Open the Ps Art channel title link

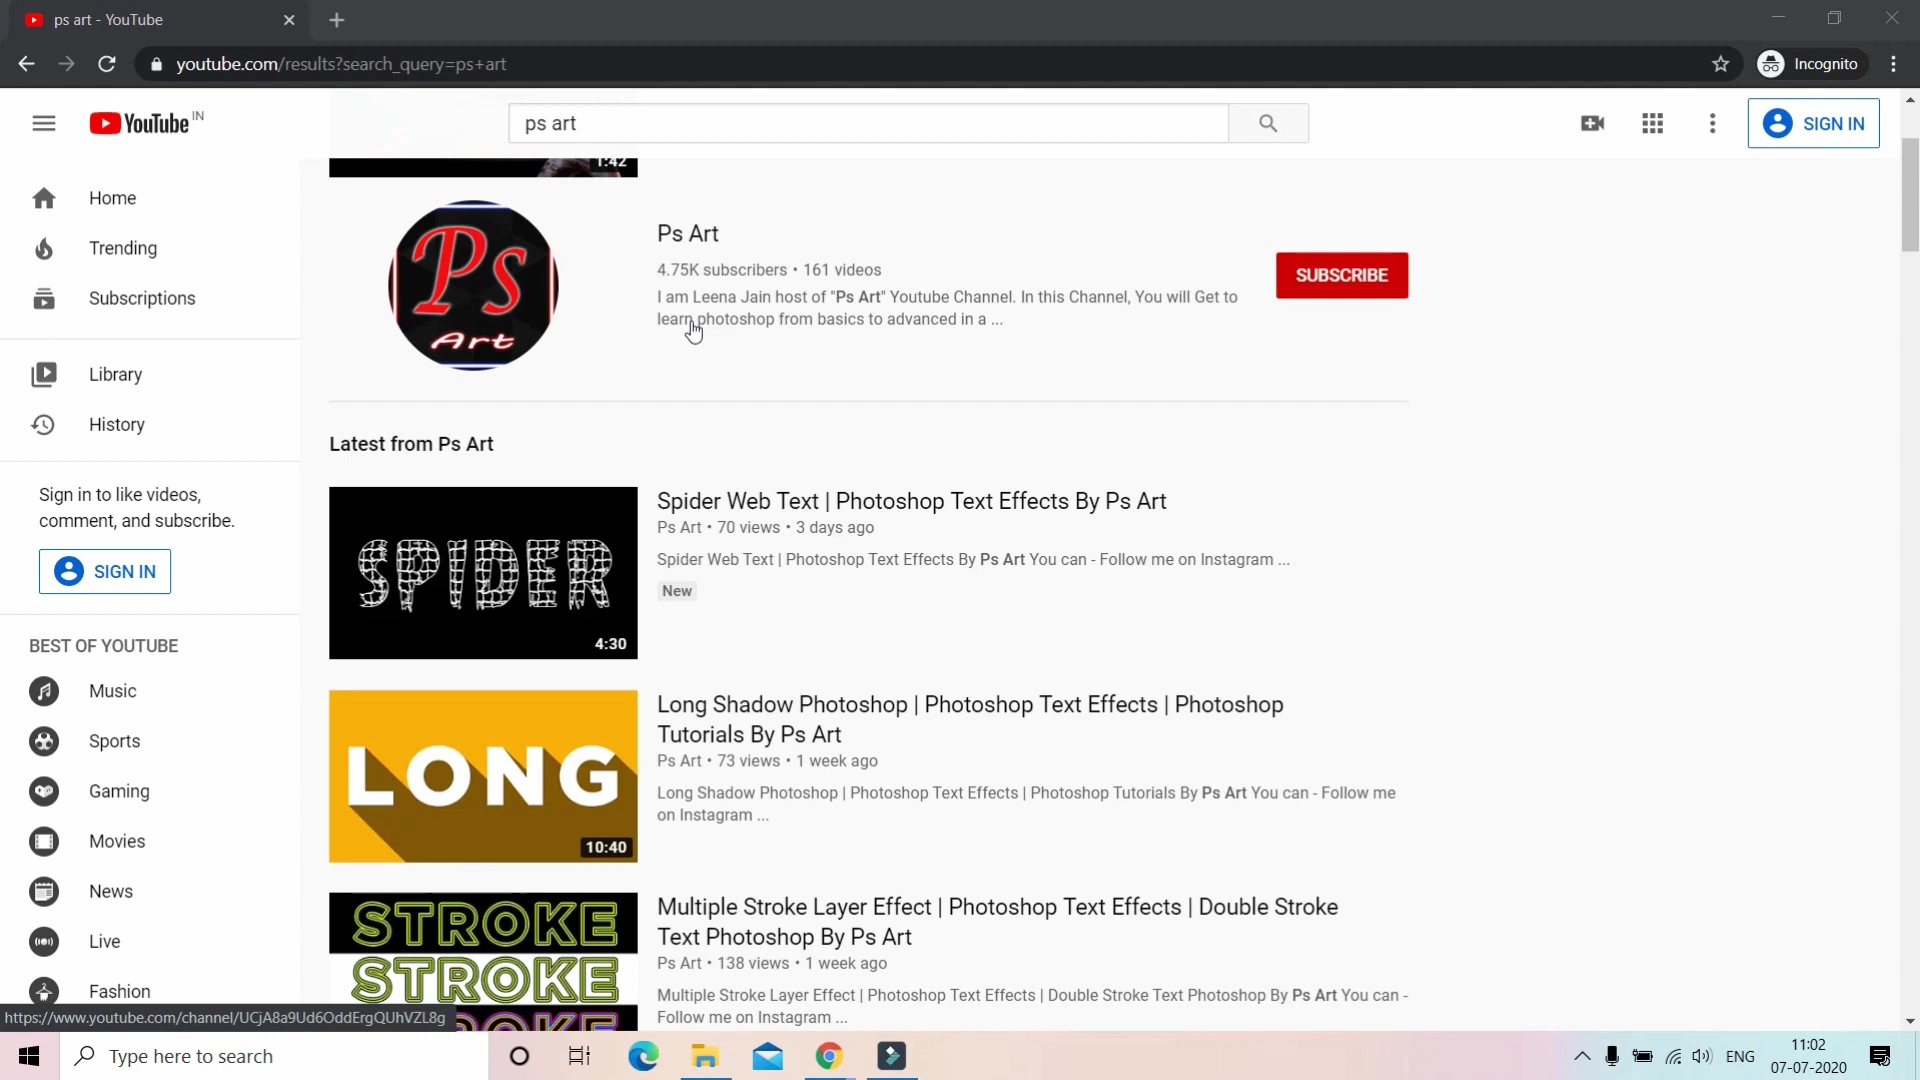click(x=688, y=233)
